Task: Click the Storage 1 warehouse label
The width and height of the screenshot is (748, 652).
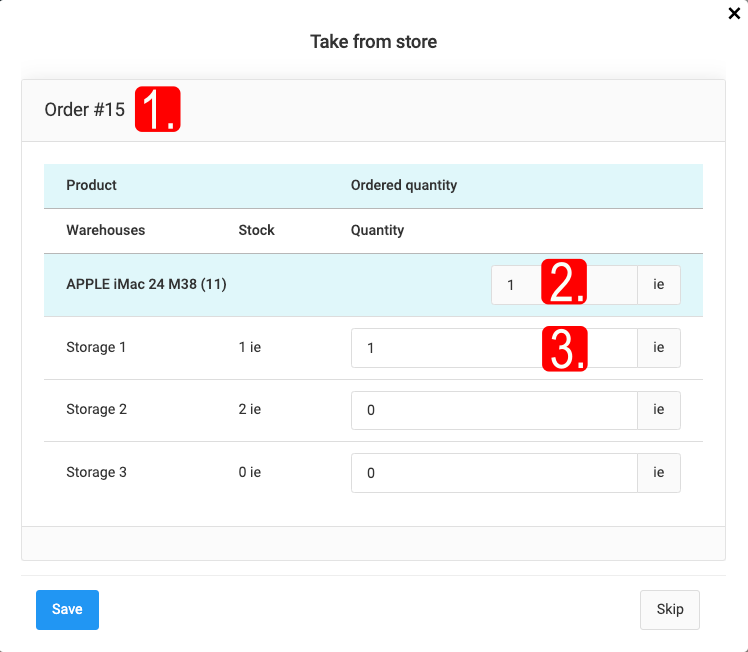Action: tap(96, 348)
